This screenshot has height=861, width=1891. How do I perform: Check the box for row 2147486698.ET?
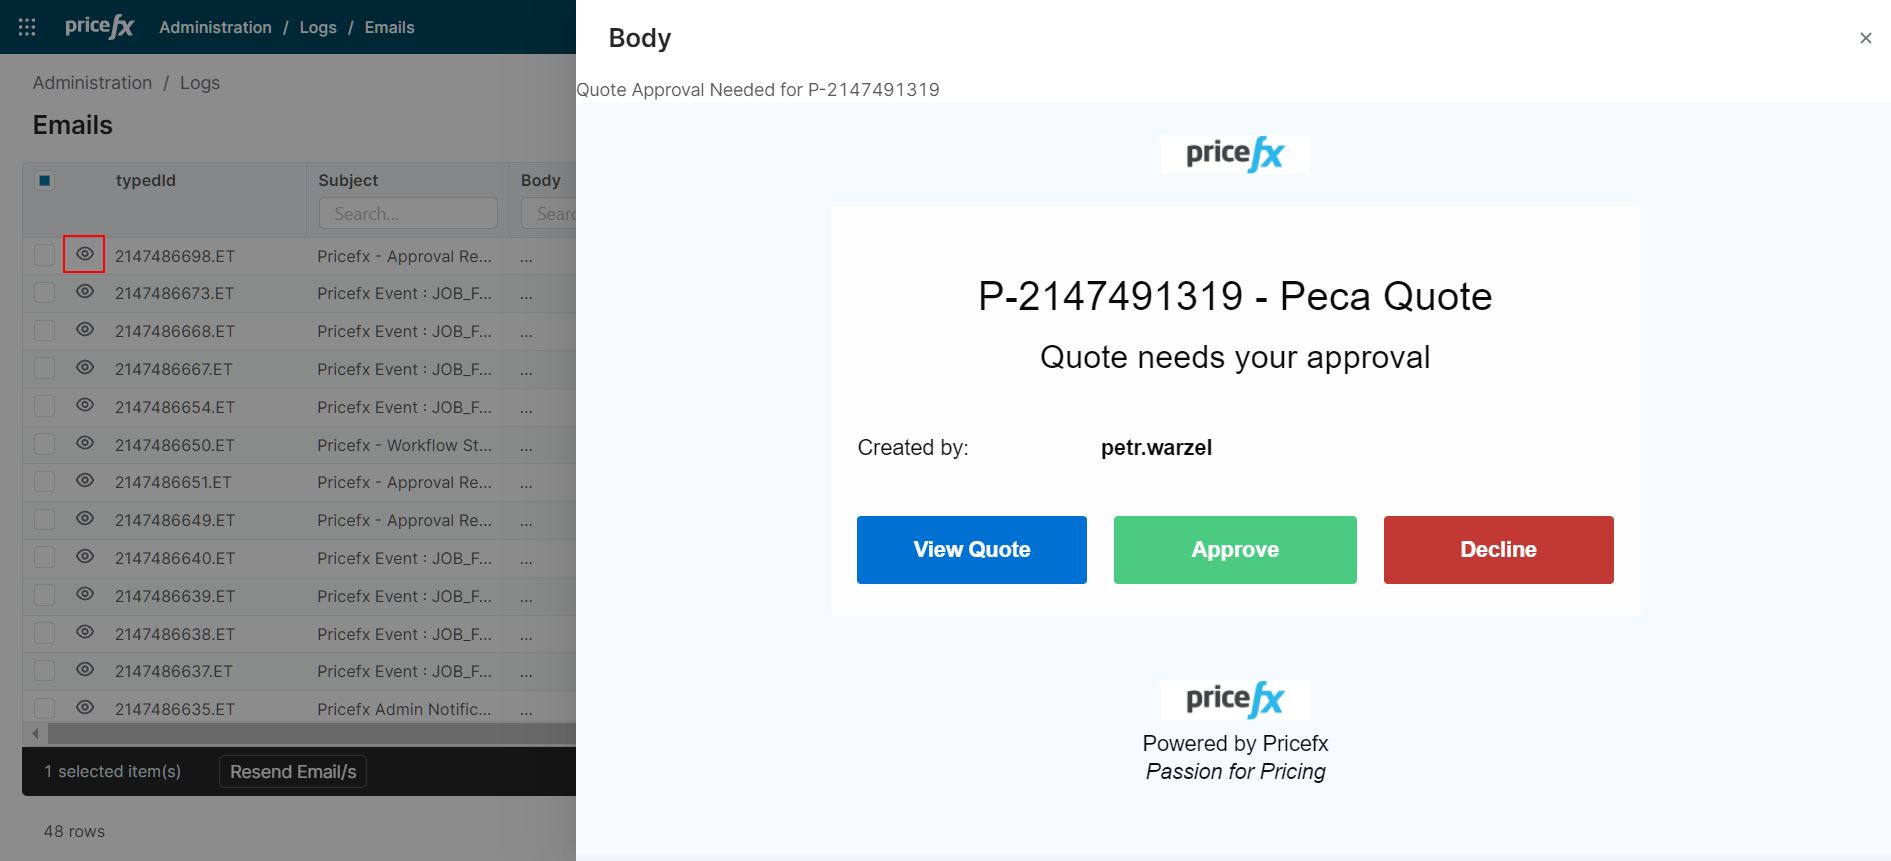45,255
